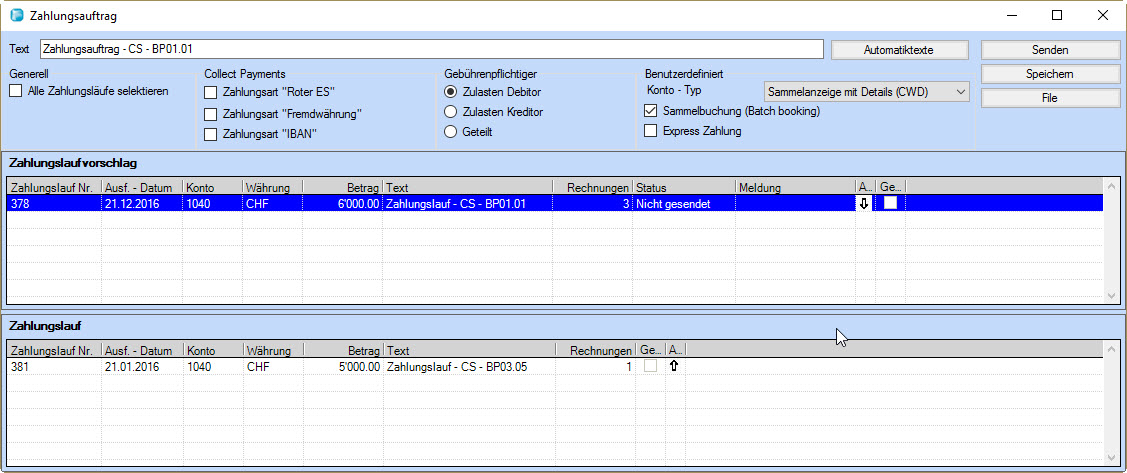This screenshot has width=1127, height=473.
Task: Choose the 'Geteilt' fee option
Action: (451, 132)
